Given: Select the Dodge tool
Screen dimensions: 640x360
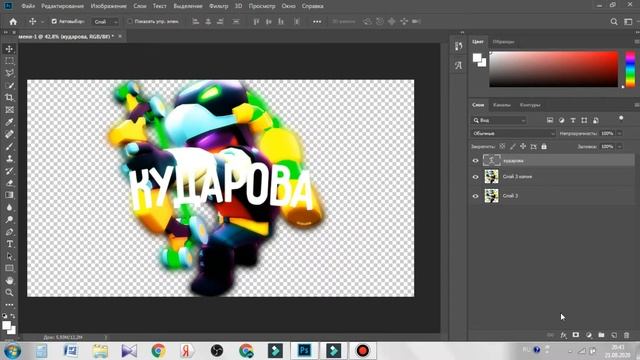Looking at the screenshot, I should pos(9,220).
